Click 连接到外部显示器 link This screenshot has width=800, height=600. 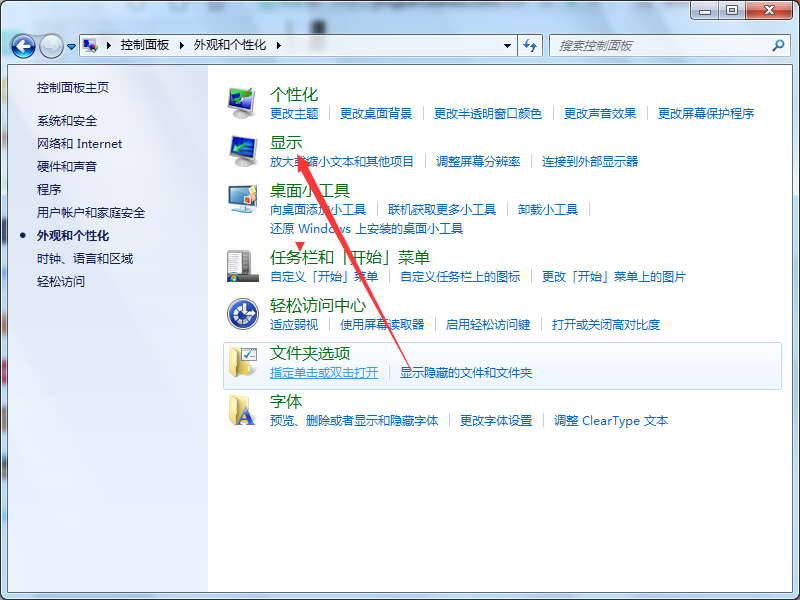coord(590,162)
